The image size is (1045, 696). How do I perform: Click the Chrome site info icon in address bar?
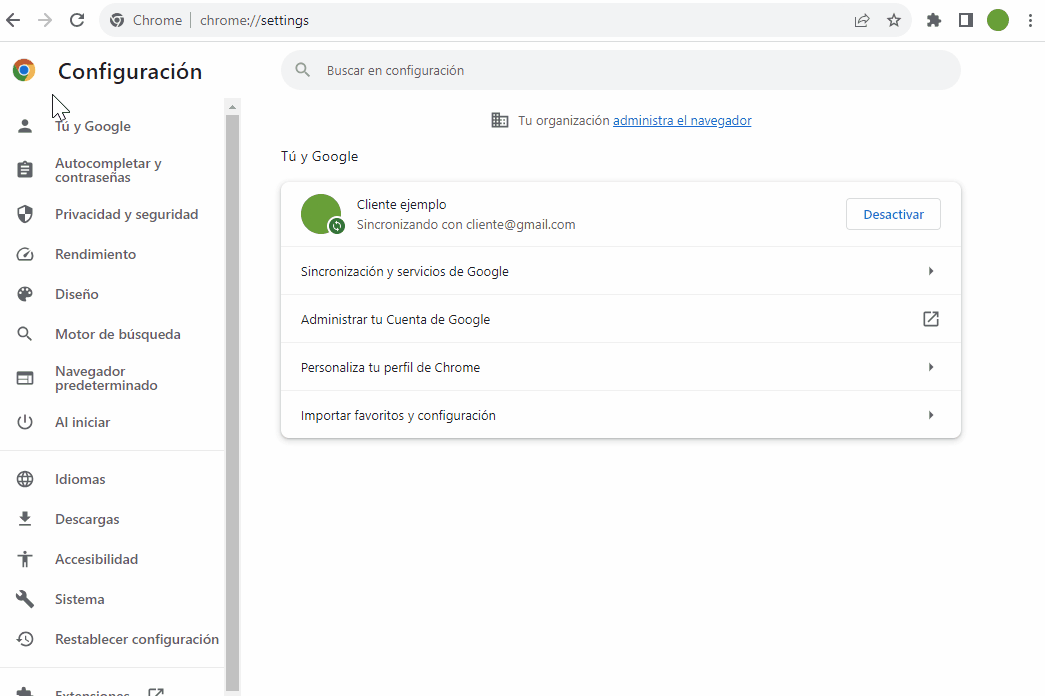coord(117,20)
